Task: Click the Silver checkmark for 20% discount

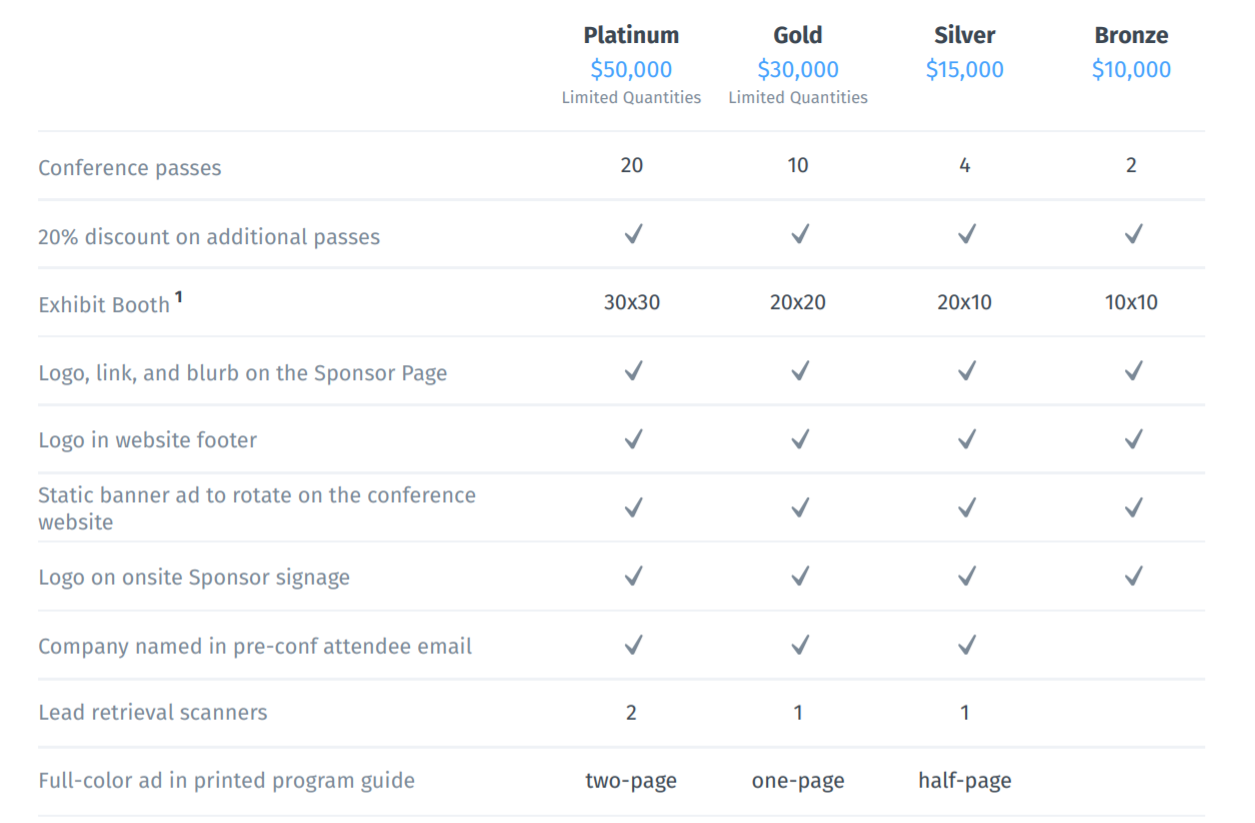Action: (x=966, y=235)
